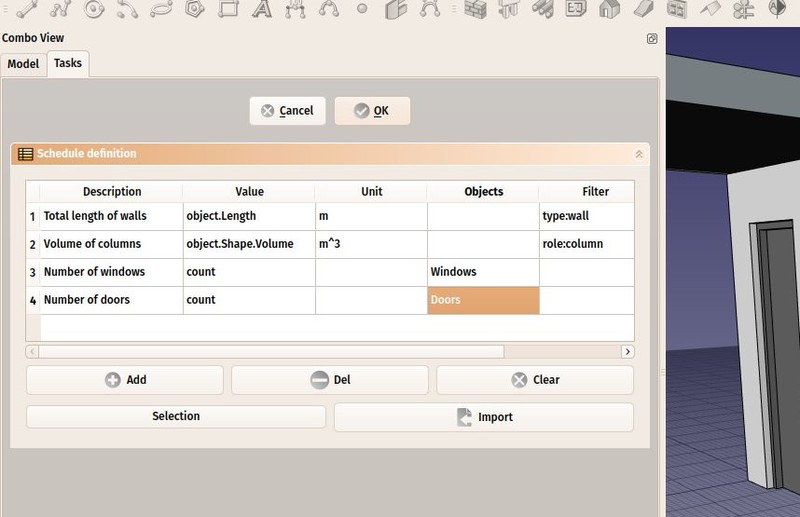Image resolution: width=800 pixels, height=517 pixels.
Task: Select the Window tool icon
Action: tap(677, 9)
